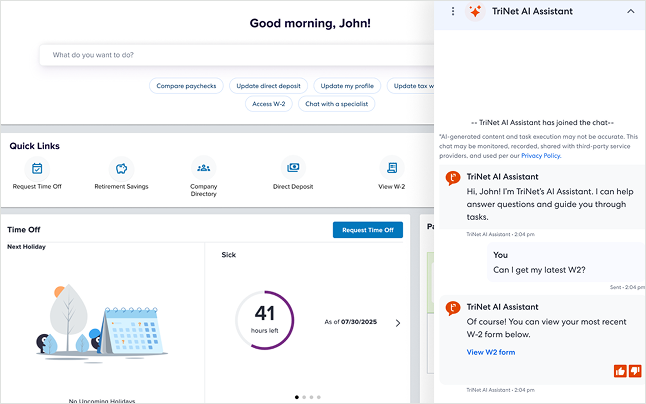
Task: Open the AI Assistant kebab menu
Action: tap(453, 12)
